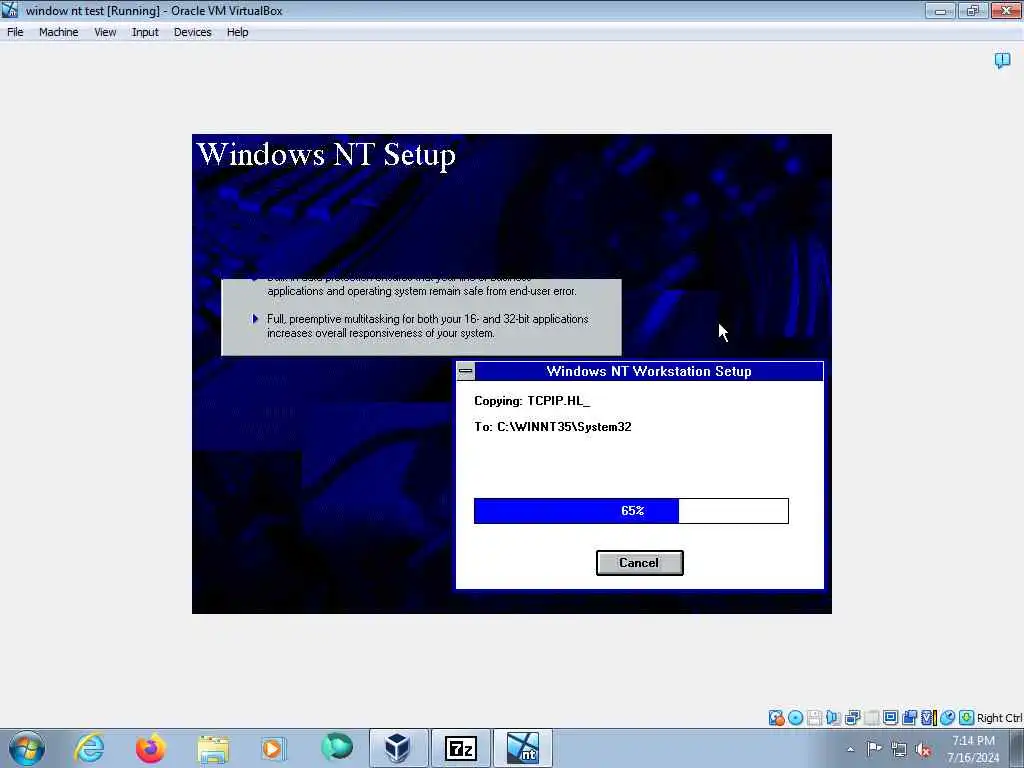
Task: Open the Help menu
Action: [x=238, y=32]
